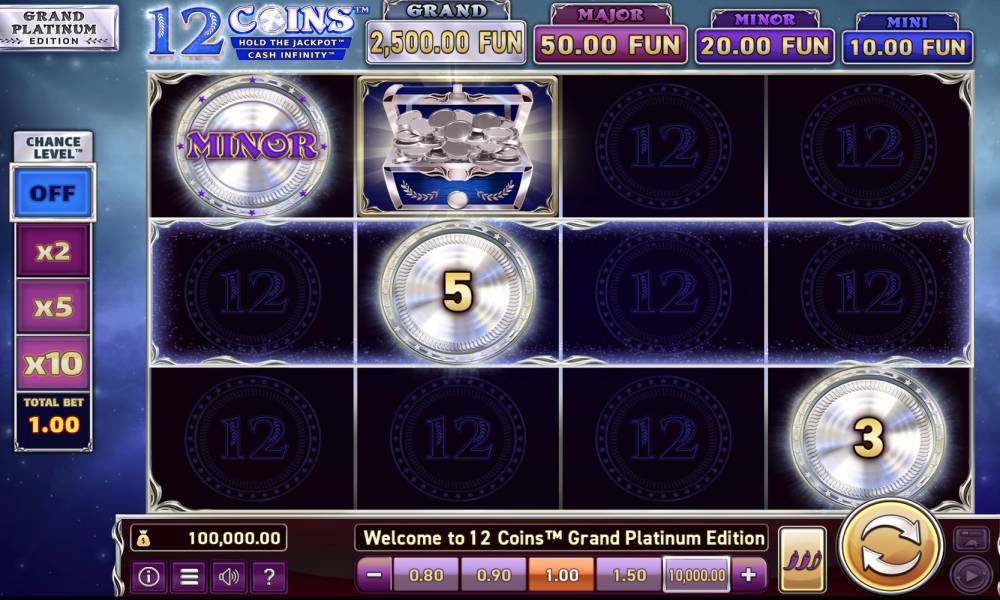Viewport: 1000px width, 600px height.
Task: Enable x10 Chance Level
Action: click(x=53, y=363)
